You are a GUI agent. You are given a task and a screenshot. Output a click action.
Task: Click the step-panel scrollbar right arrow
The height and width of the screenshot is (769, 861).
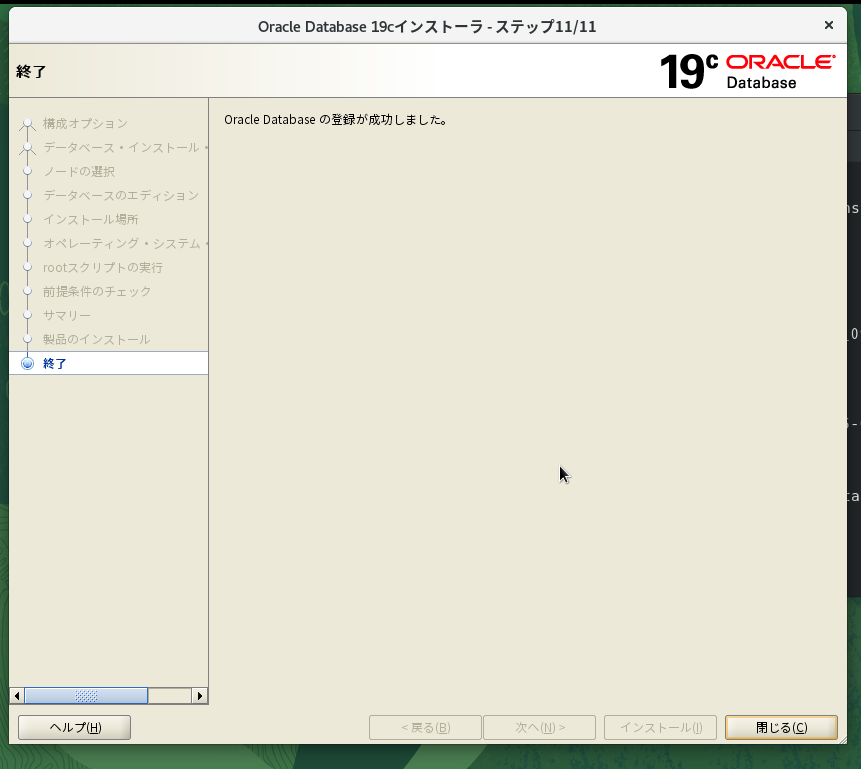200,696
